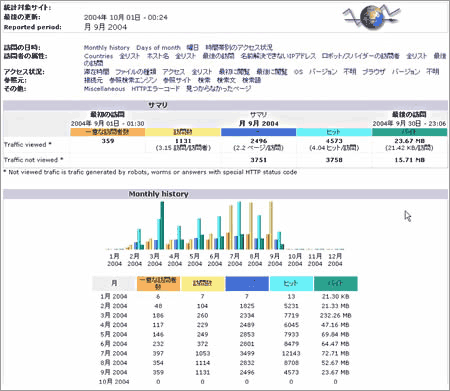450x391 pixels.
Task: Open the Monthly history link
Action: point(107,48)
